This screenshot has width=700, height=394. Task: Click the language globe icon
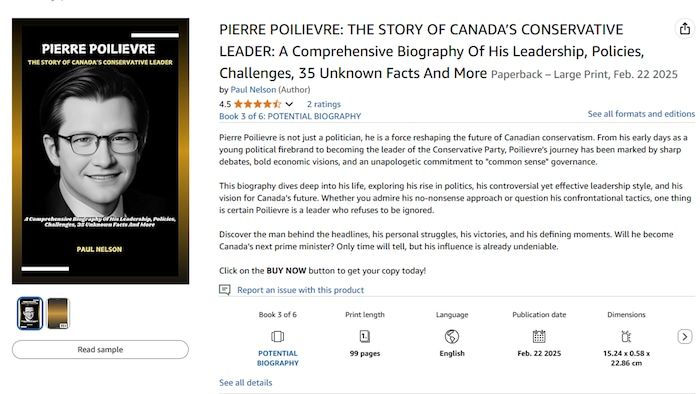[x=452, y=336]
